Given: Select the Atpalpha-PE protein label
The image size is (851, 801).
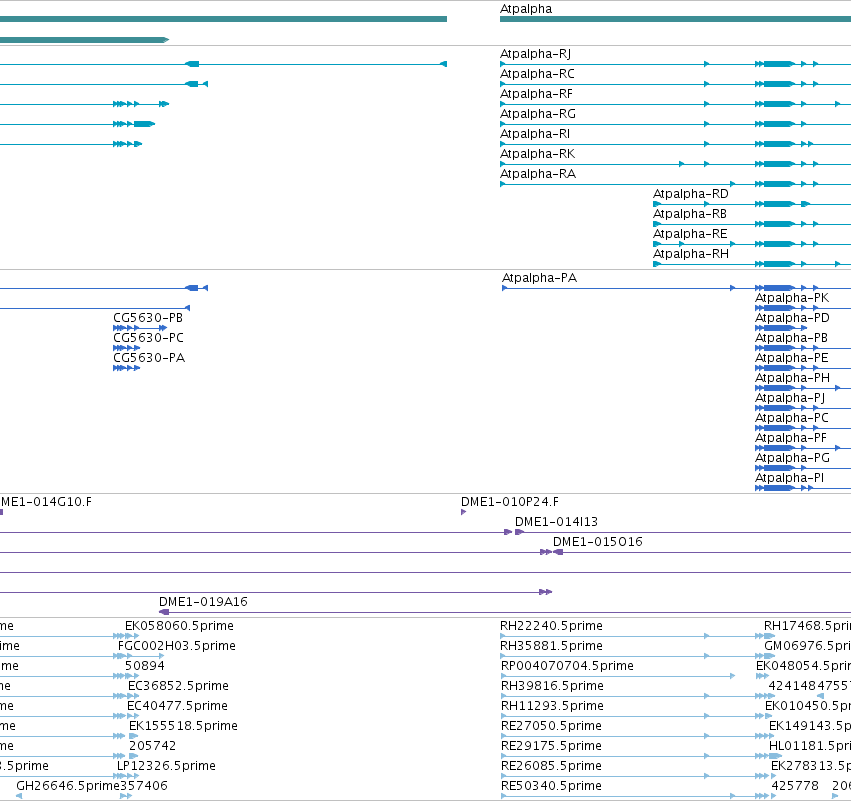Looking at the screenshot, I should click(x=791, y=359).
